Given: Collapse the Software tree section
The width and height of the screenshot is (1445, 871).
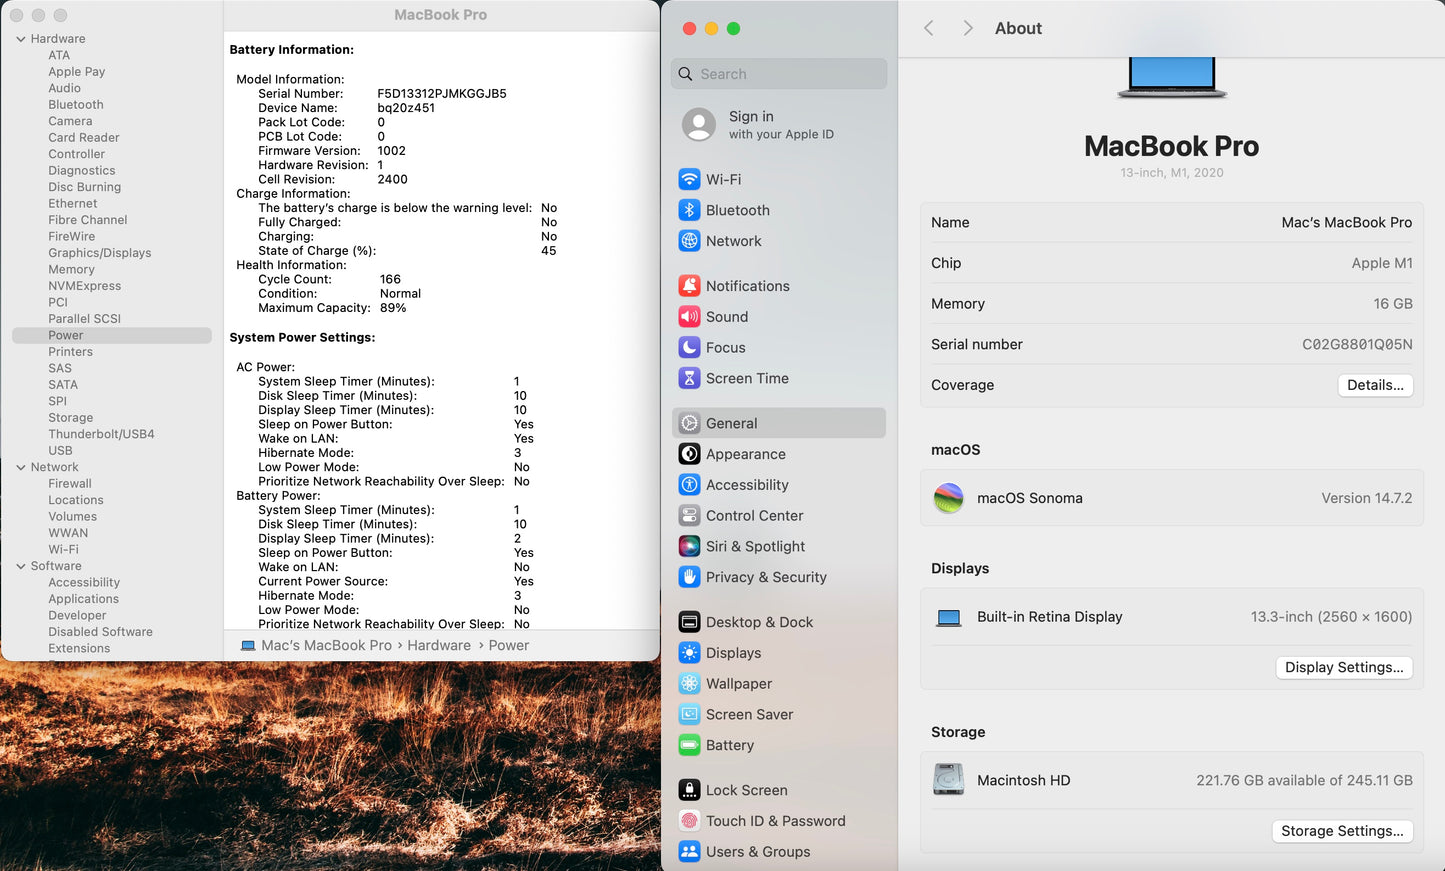Looking at the screenshot, I should tap(21, 566).
